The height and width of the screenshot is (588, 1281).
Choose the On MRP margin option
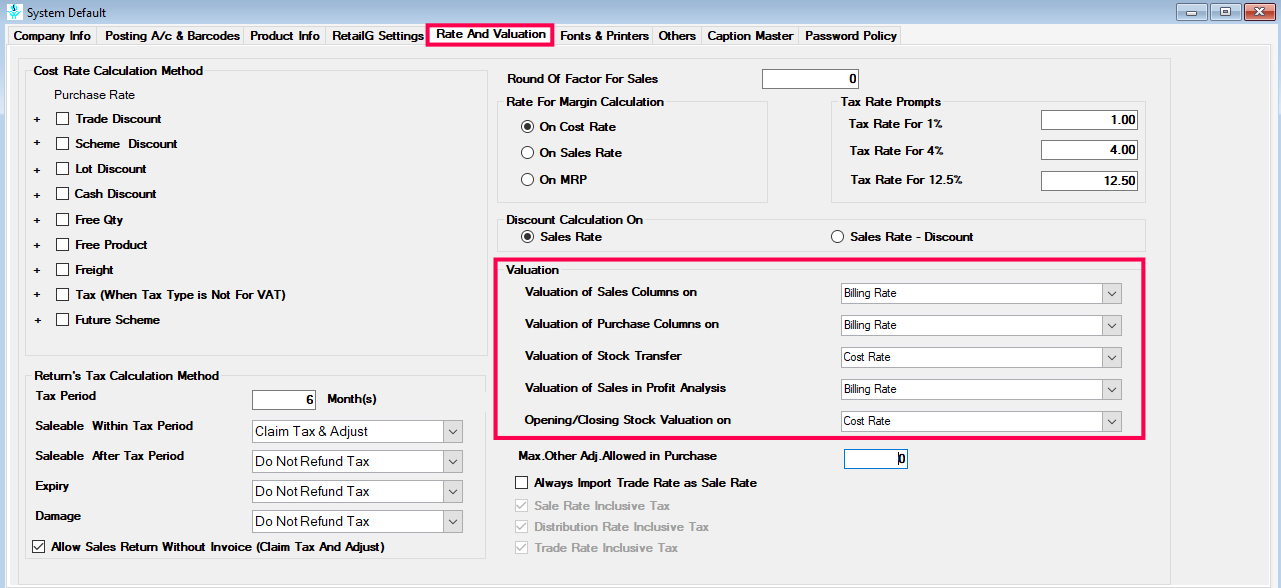528,180
